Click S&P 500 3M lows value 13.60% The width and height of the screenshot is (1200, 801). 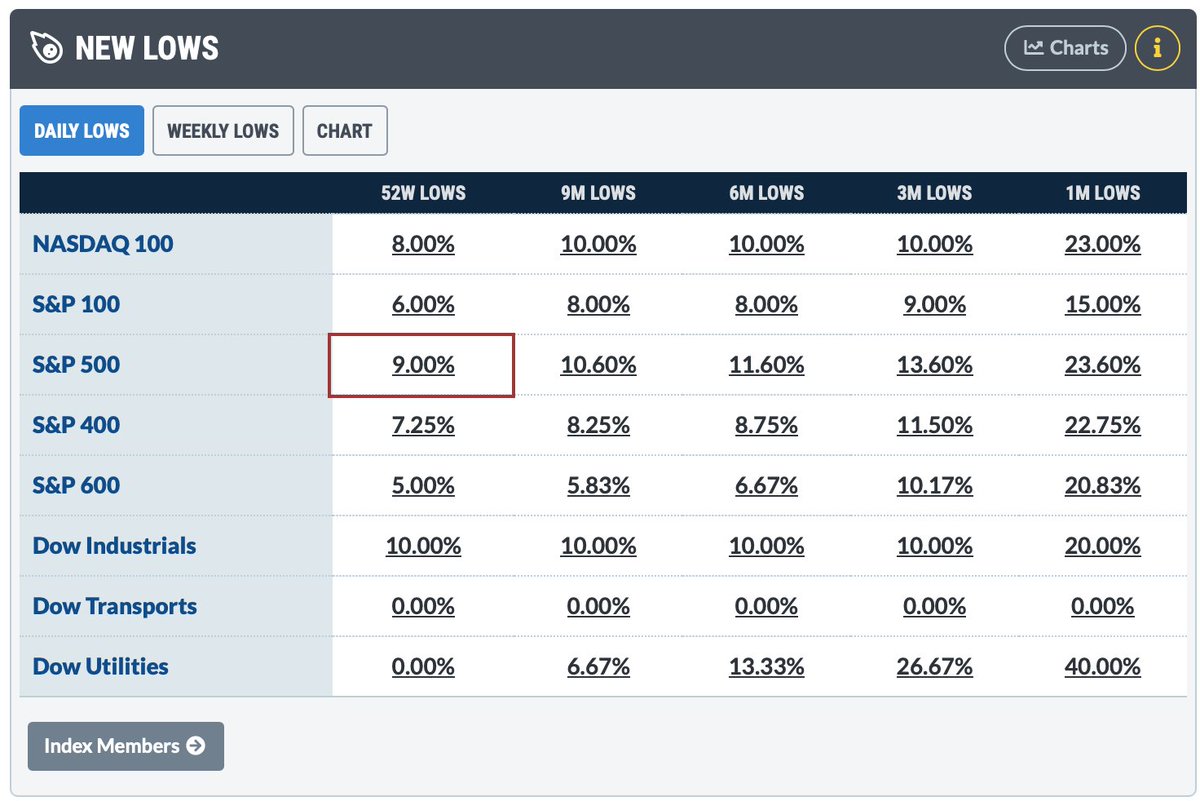point(934,365)
